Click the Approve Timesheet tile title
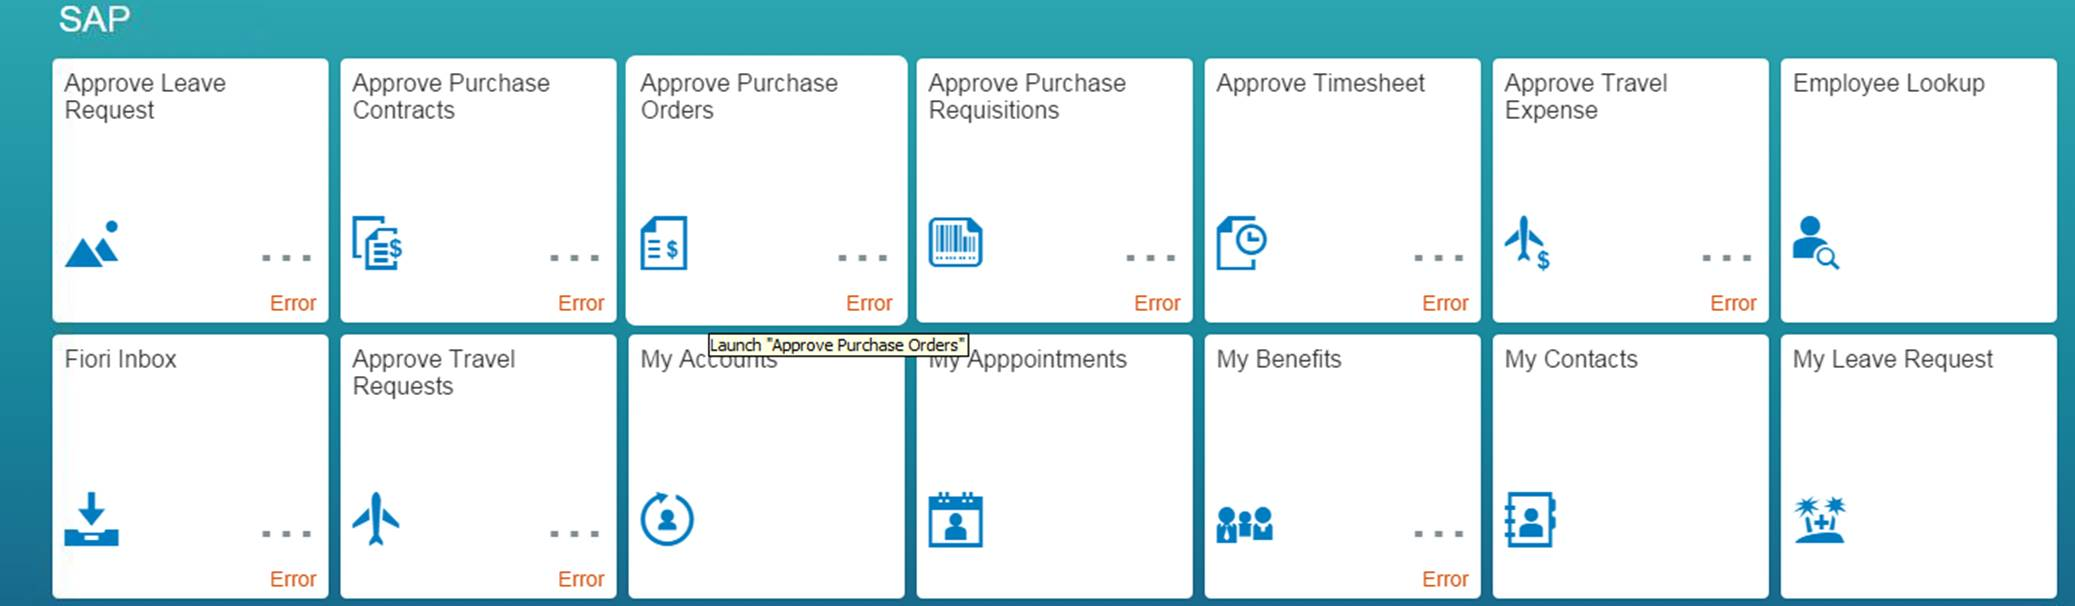Screen dimensions: 2075x606 tap(1320, 83)
